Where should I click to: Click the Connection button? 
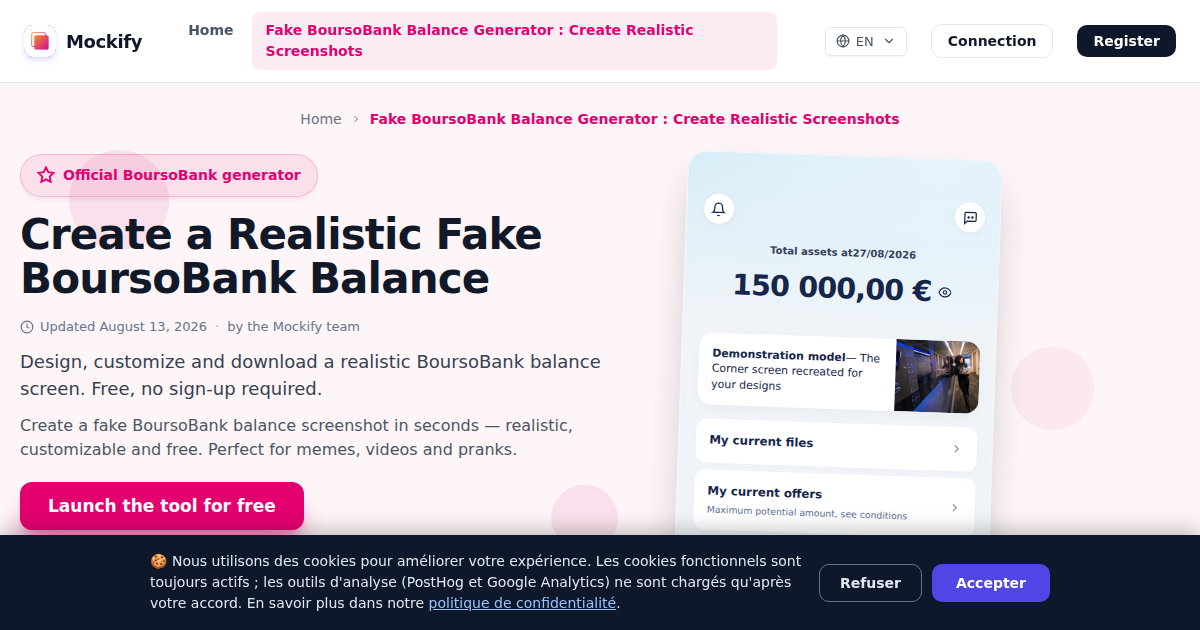[992, 41]
